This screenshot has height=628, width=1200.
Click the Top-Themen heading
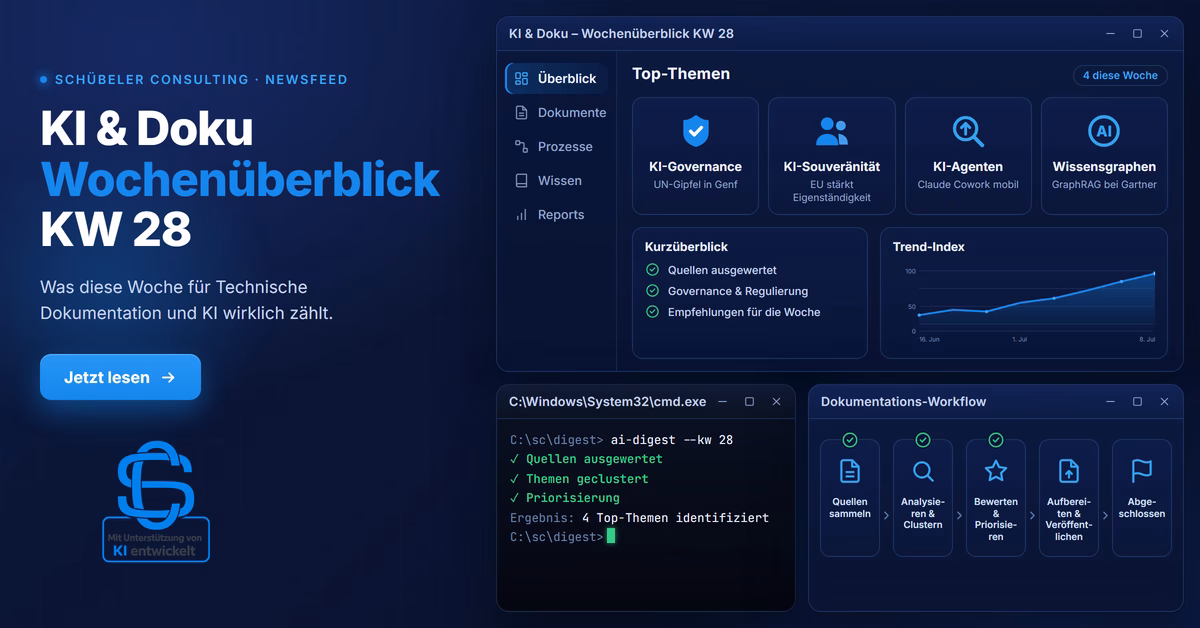(681, 74)
